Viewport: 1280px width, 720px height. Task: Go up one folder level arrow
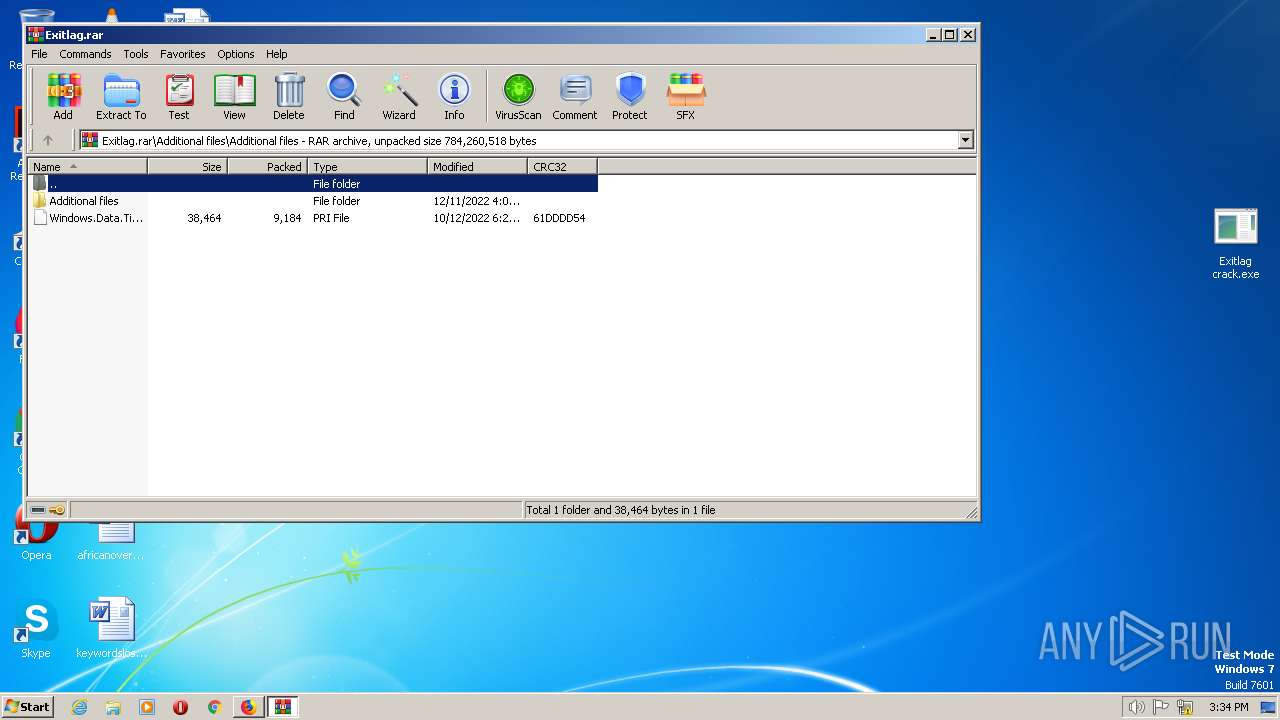tap(47, 141)
